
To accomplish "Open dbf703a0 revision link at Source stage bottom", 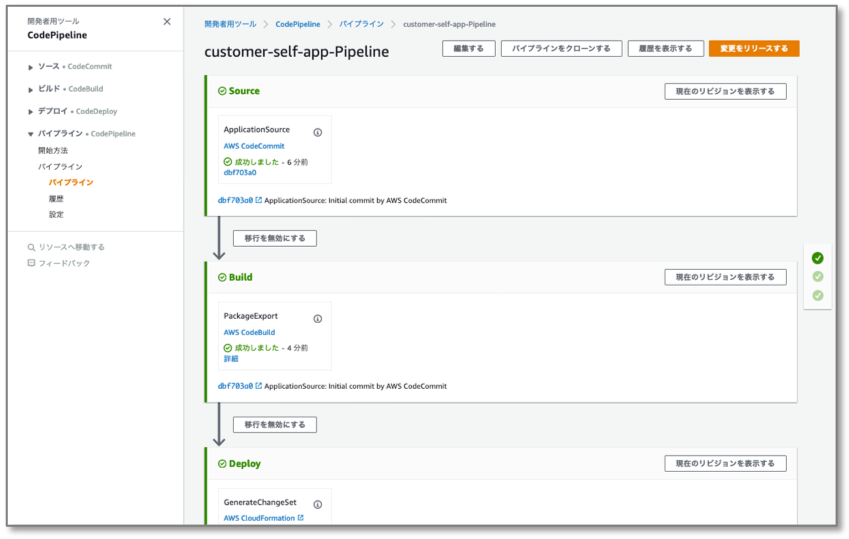I will [235, 200].
